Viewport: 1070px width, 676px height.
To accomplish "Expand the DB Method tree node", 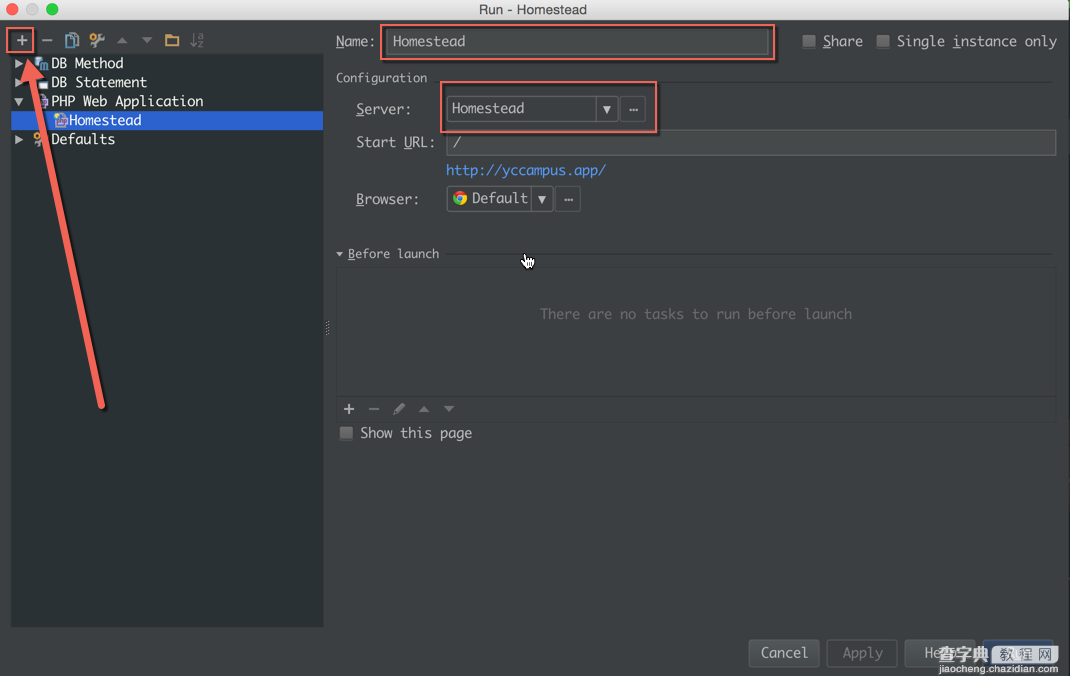I will (x=19, y=63).
